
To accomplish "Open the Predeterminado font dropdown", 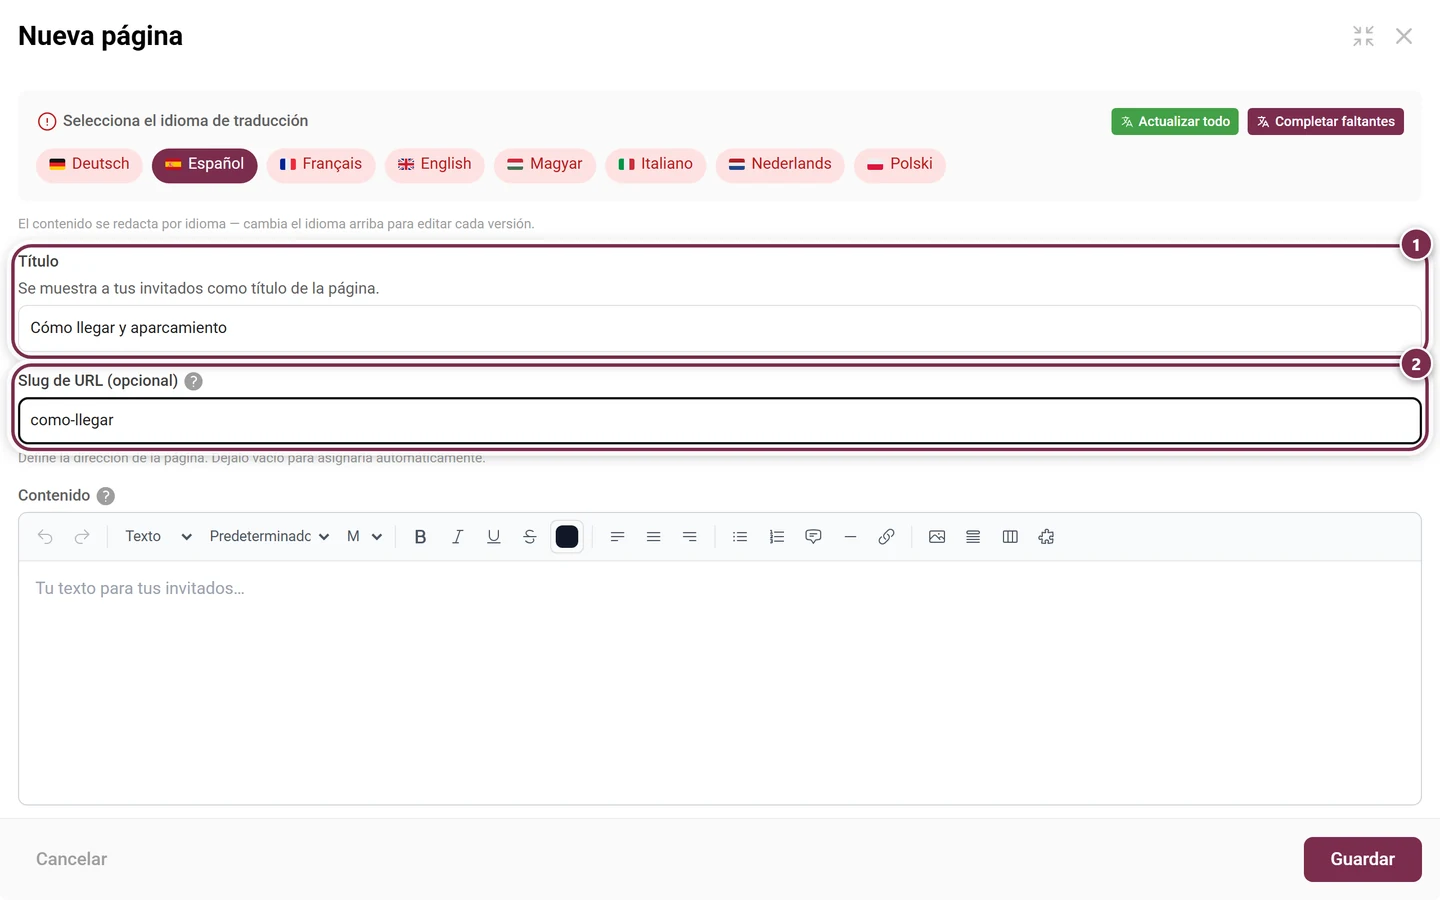I will 269,537.
